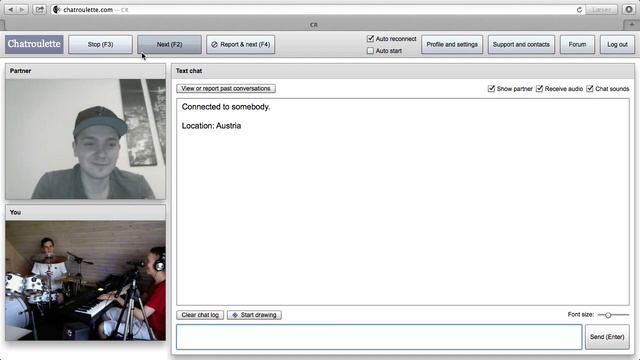Click the downloads icon in the browser toolbar
Image resolution: width=640 pixels, height=360 pixels.
[629, 9]
